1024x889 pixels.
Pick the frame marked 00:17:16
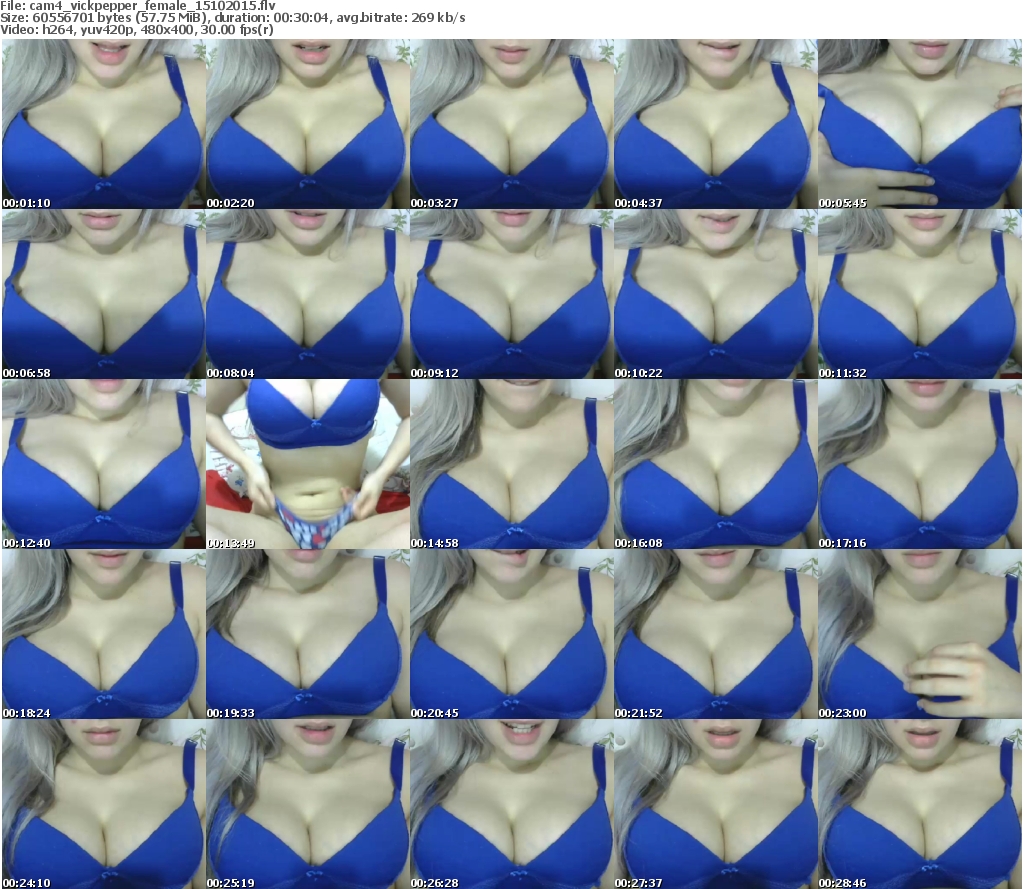(920, 464)
